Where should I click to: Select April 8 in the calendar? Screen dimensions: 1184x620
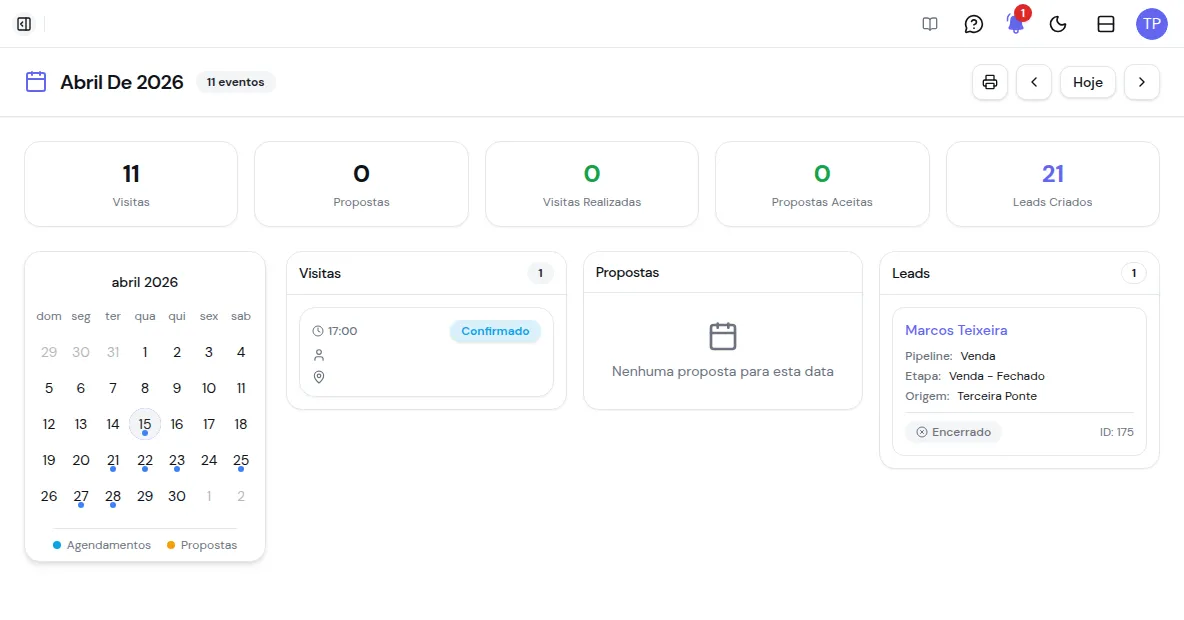[x=145, y=388]
